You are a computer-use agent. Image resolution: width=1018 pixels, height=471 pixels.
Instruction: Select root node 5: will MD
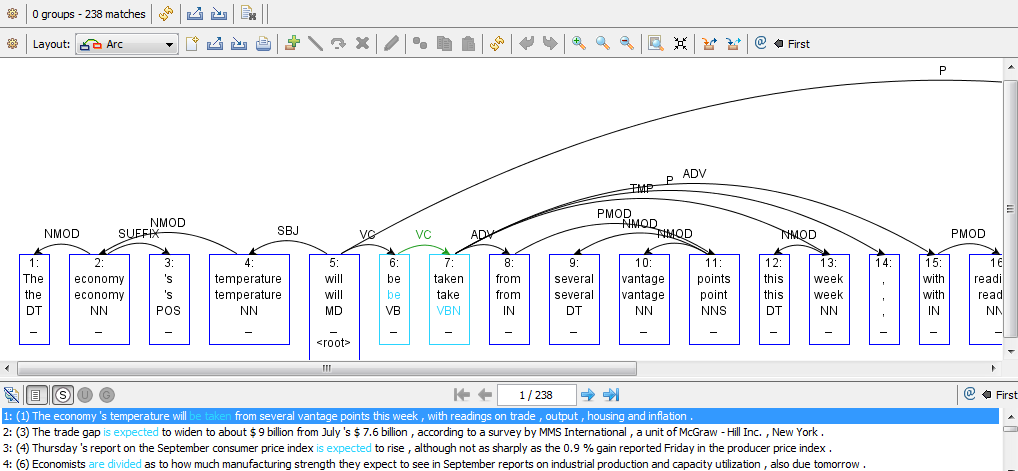334,307
